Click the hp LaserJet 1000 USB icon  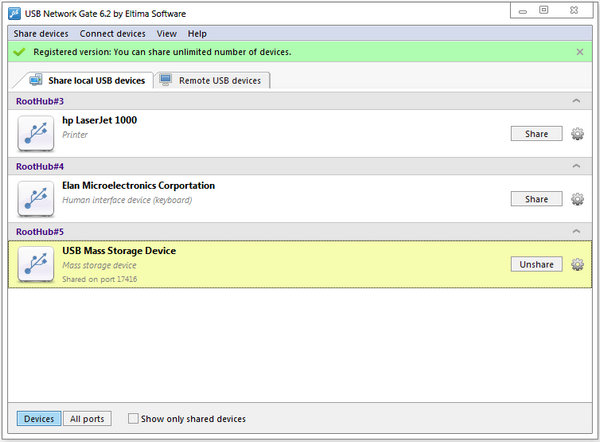click(x=35, y=133)
